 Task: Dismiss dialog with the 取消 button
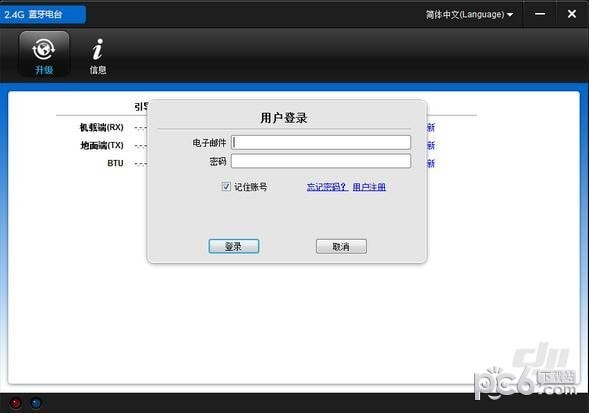(x=341, y=247)
